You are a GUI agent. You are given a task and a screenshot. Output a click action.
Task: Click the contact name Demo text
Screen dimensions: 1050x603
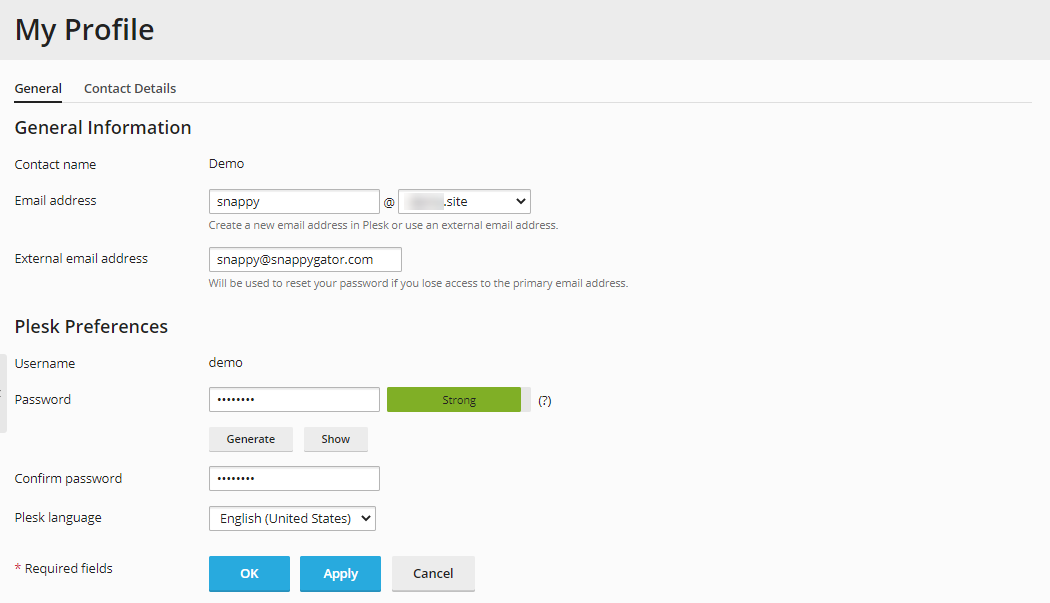(226, 163)
